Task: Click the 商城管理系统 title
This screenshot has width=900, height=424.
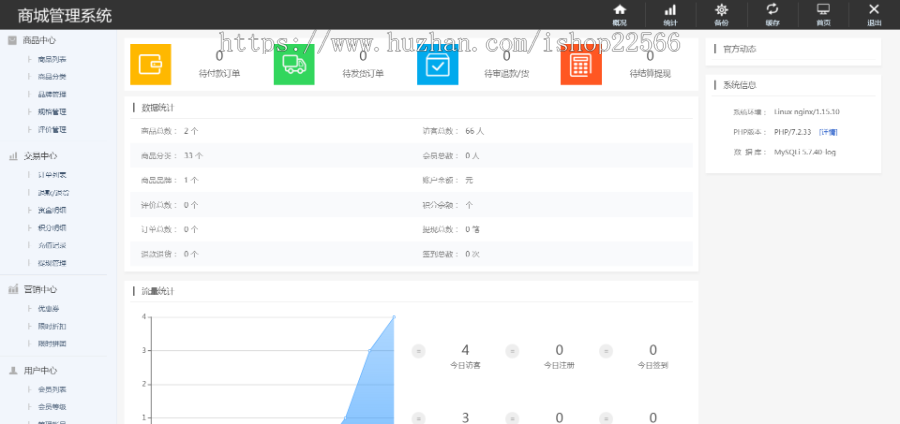Action: pos(65,15)
